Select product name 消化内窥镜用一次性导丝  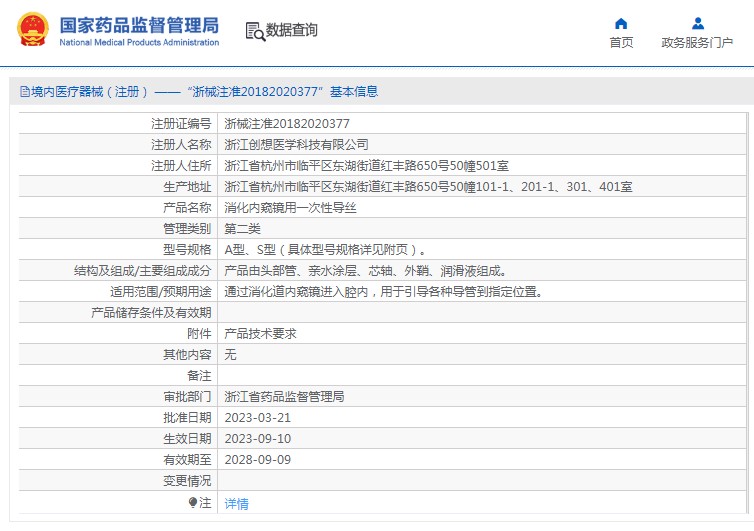coord(290,208)
